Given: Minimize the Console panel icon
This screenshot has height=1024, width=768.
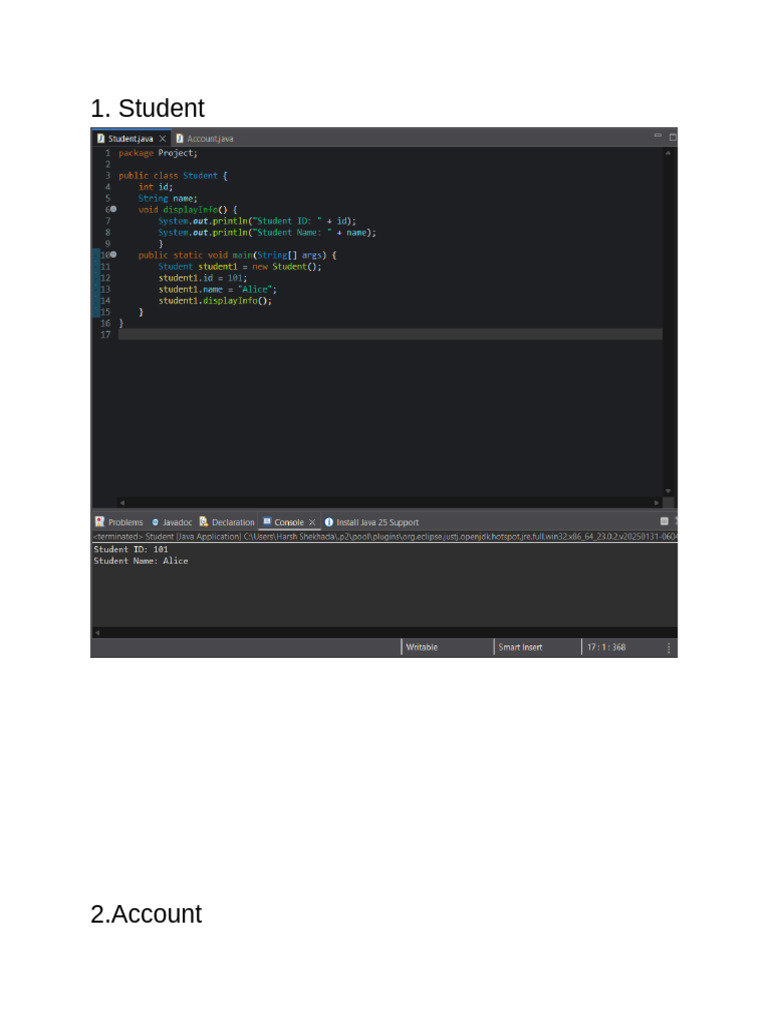Looking at the screenshot, I should (664, 521).
